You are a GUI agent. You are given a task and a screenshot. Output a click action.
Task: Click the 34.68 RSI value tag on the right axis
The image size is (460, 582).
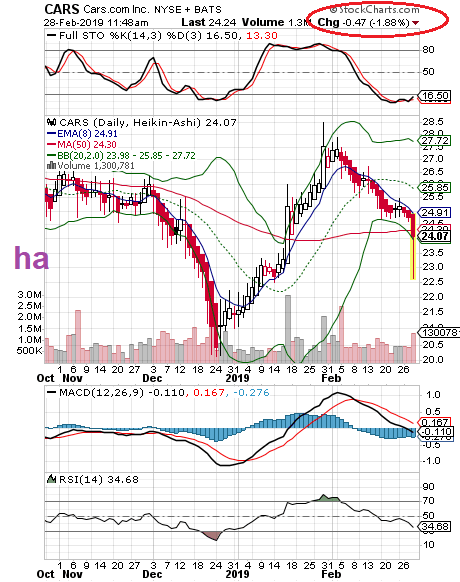[435, 526]
